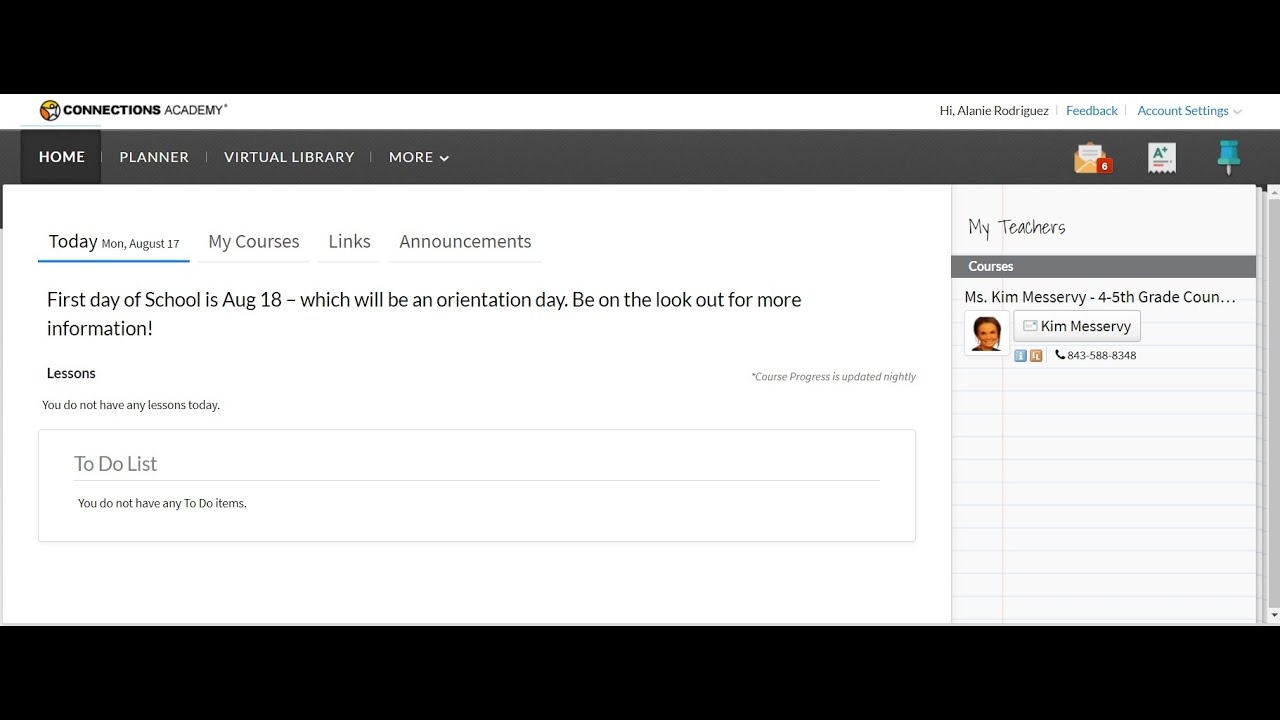View the Links tab
Viewport: 1280px width, 720px height.
point(348,241)
